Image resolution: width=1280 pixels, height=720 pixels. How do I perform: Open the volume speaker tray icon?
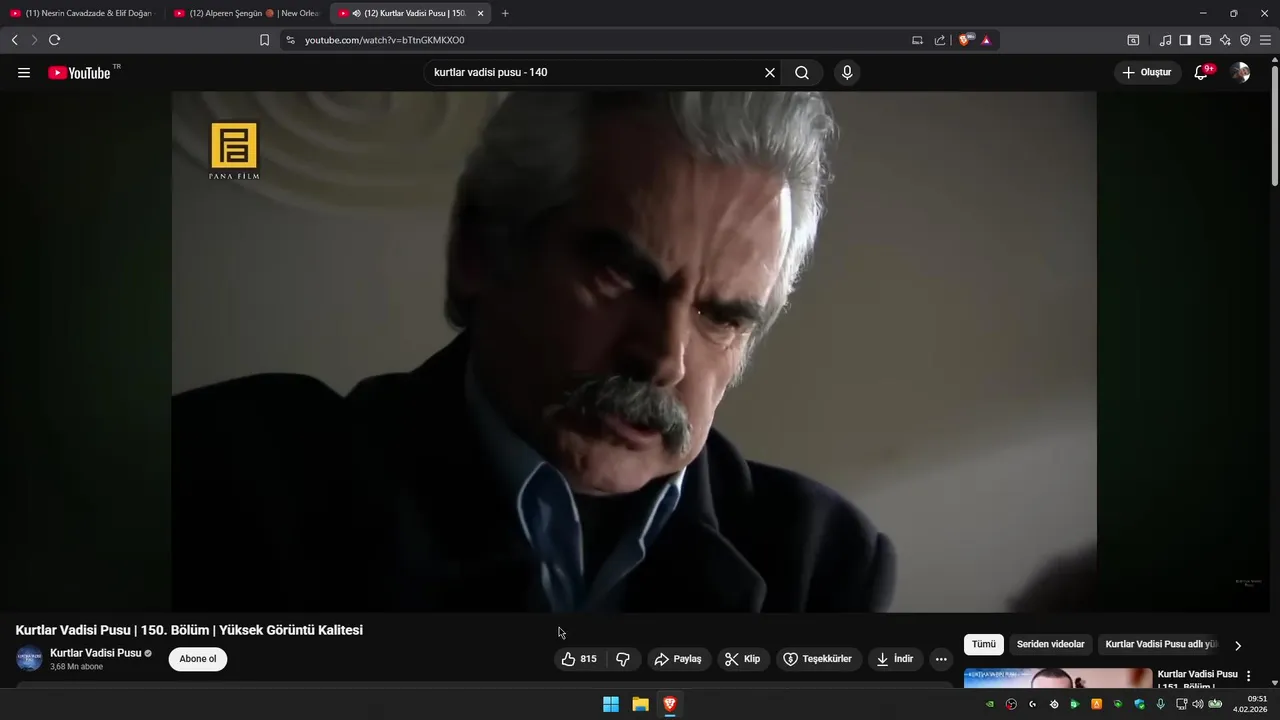tap(1198, 704)
